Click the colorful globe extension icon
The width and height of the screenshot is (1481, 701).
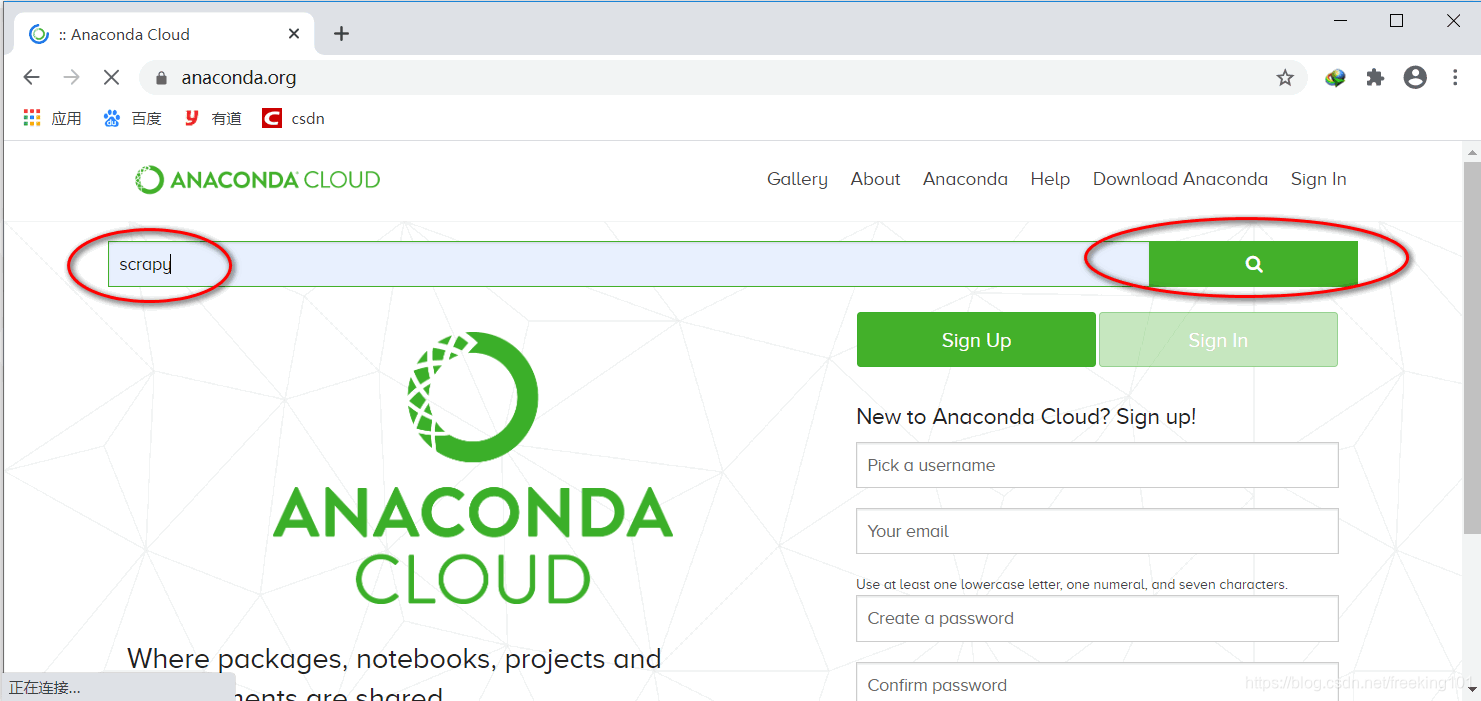pyautogui.click(x=1335, y=78)
